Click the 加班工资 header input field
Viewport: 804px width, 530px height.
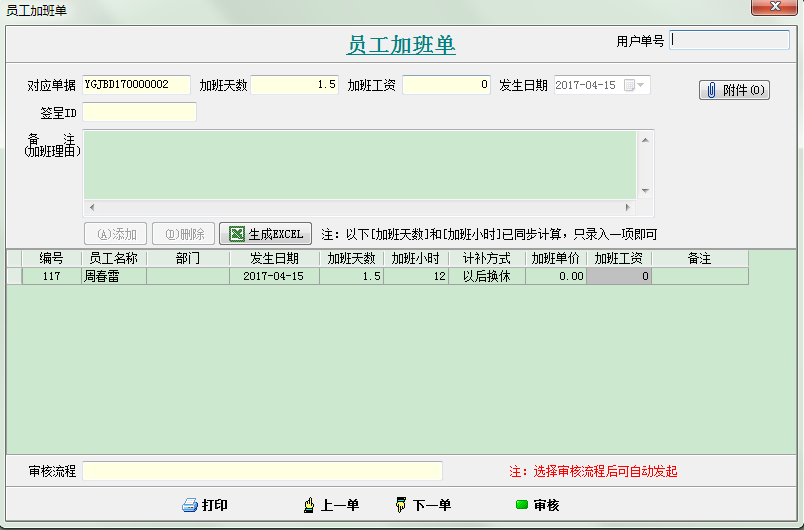(446, 85)
